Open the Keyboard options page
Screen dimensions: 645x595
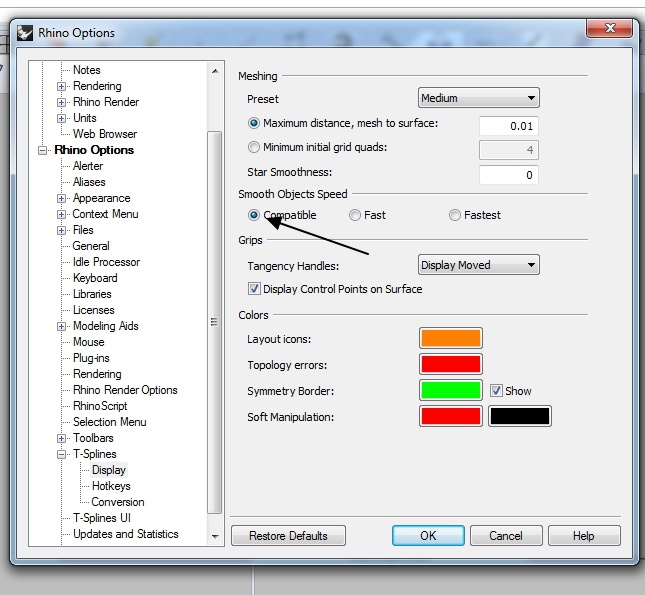pos(95,278)
